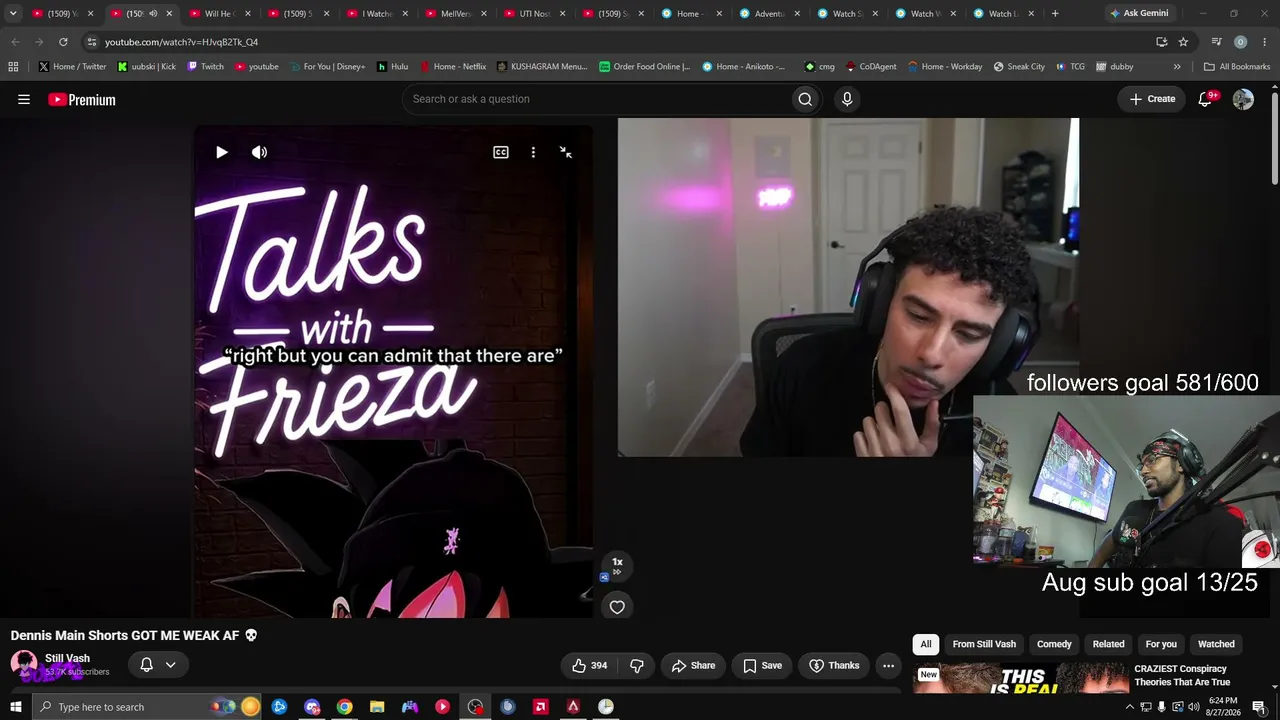This screenshot has width=1280, height=720.
Task: Open the Windows notification center
Action: pyautogui.click(x=1259, y=707)
